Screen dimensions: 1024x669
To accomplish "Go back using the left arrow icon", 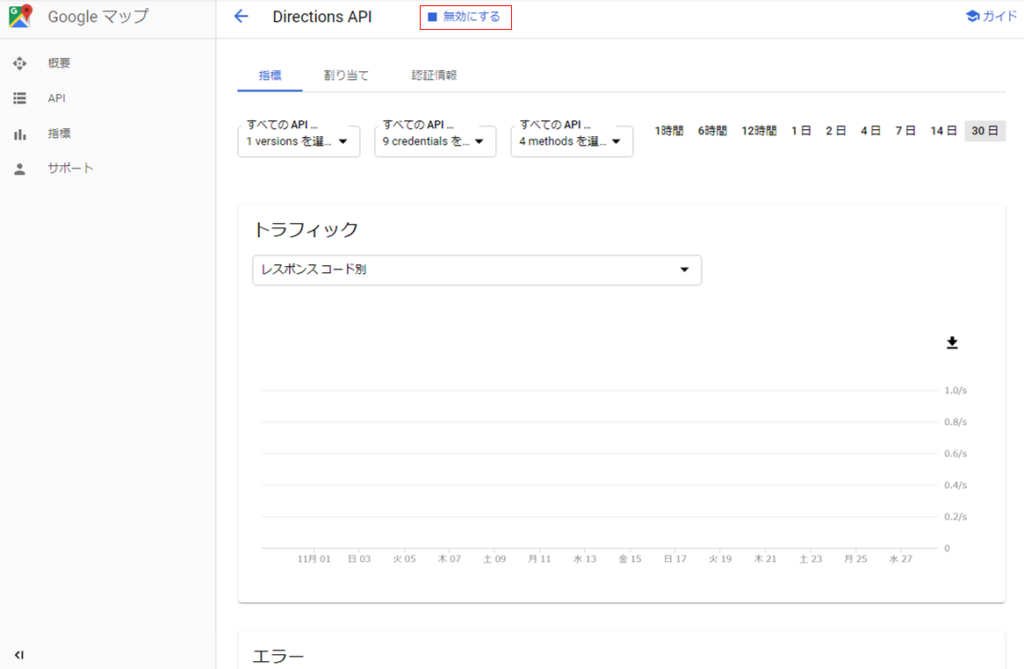I will coord(241,16).
